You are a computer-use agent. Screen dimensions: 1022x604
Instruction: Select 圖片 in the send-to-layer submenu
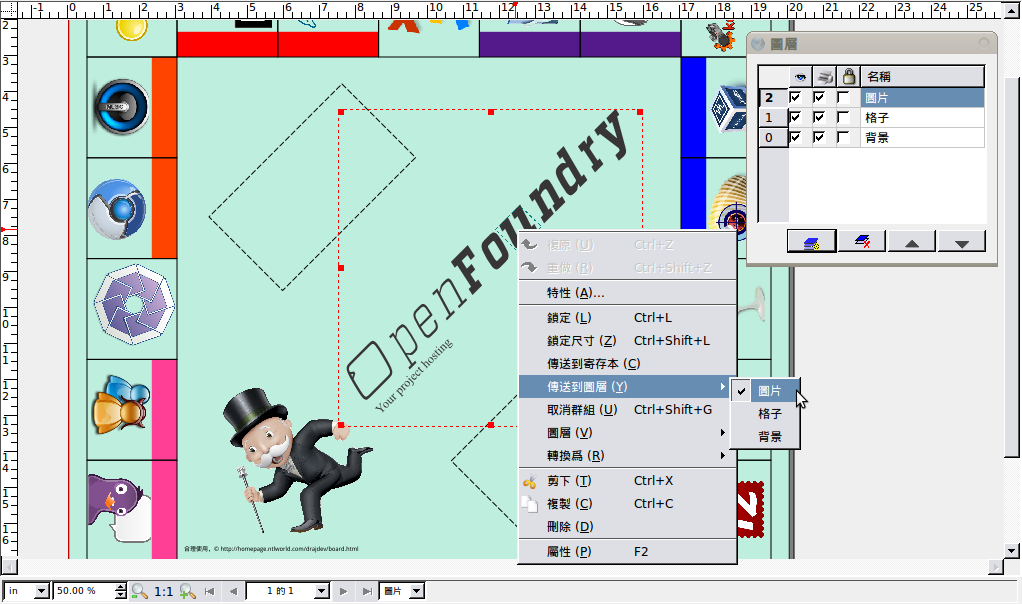click(765, 391)
